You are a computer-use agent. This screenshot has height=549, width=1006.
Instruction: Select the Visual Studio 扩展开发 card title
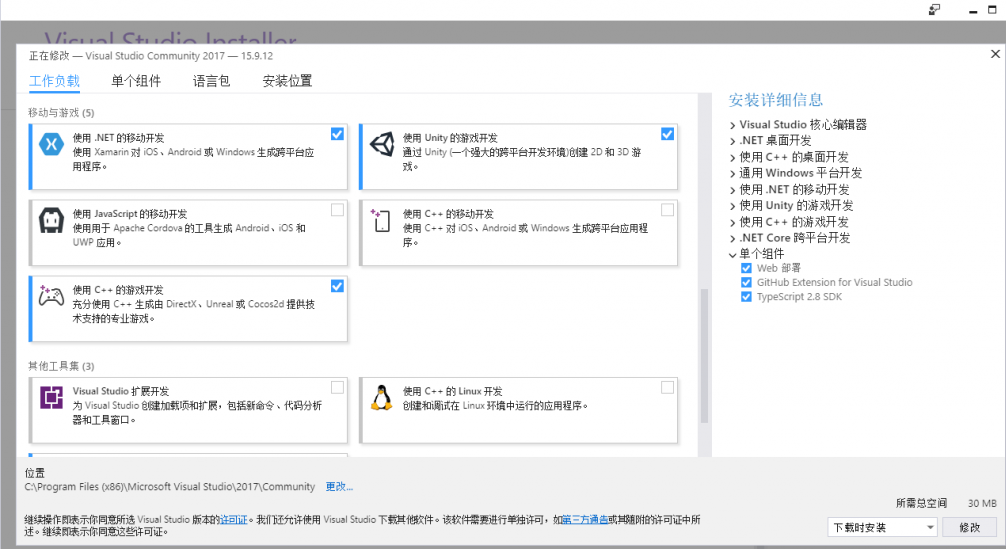point(121,391)
